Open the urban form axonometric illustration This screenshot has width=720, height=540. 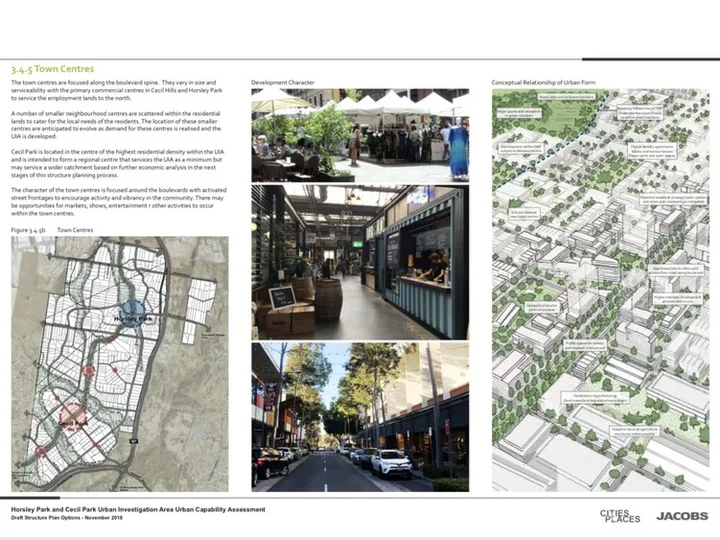coord(601,290)
